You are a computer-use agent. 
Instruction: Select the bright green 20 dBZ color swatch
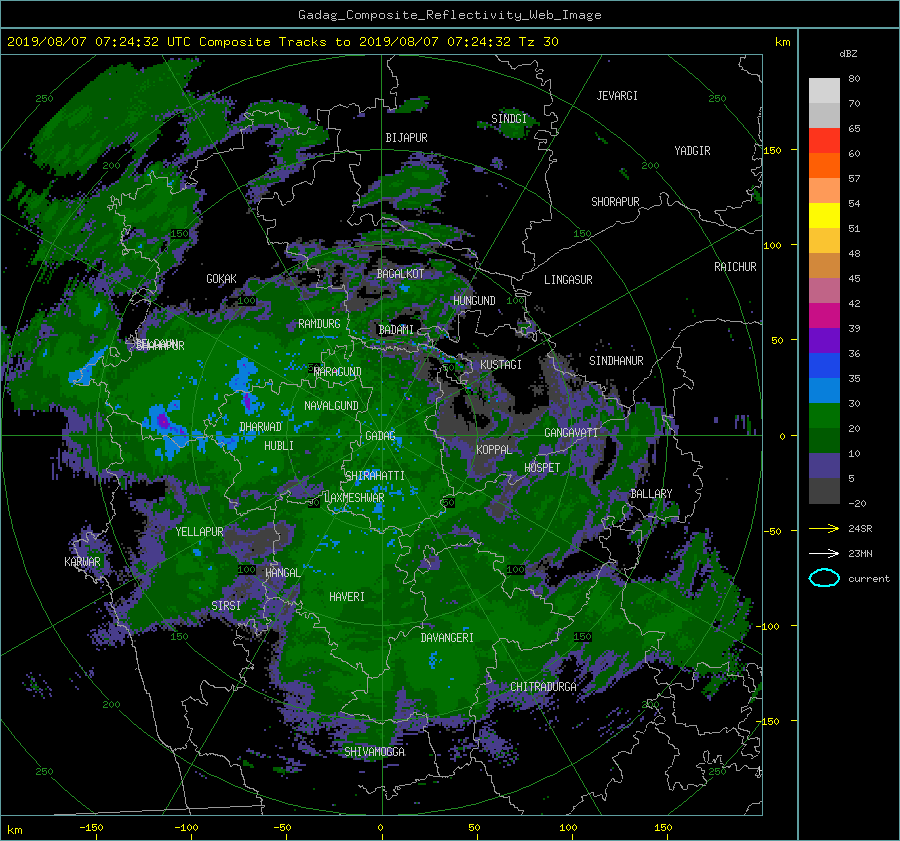(x=824, y=416)
